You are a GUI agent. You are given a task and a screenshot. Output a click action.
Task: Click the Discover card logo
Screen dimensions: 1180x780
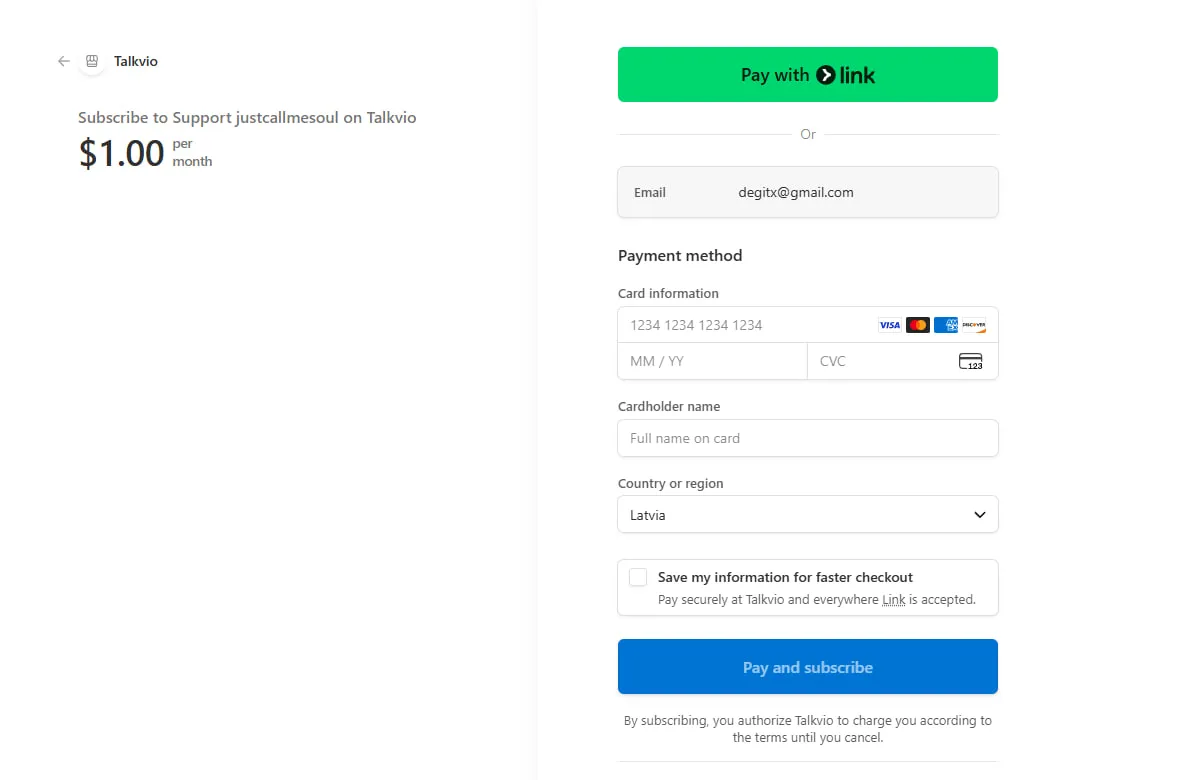[974, 325]
